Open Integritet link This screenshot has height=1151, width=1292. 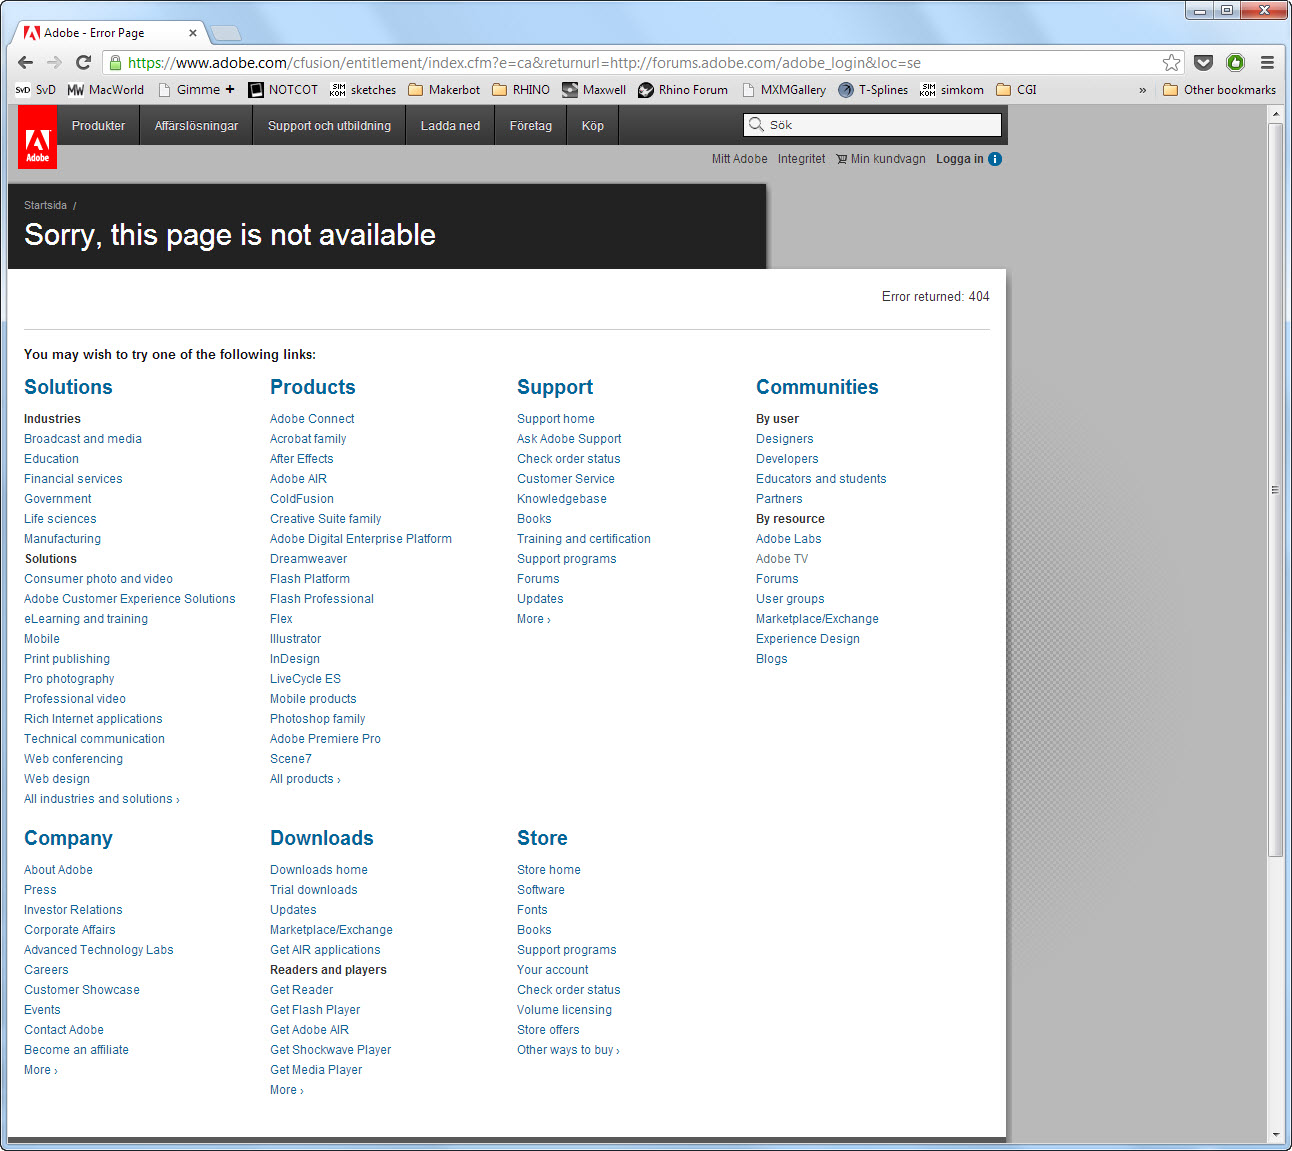(x=802, y=159)
